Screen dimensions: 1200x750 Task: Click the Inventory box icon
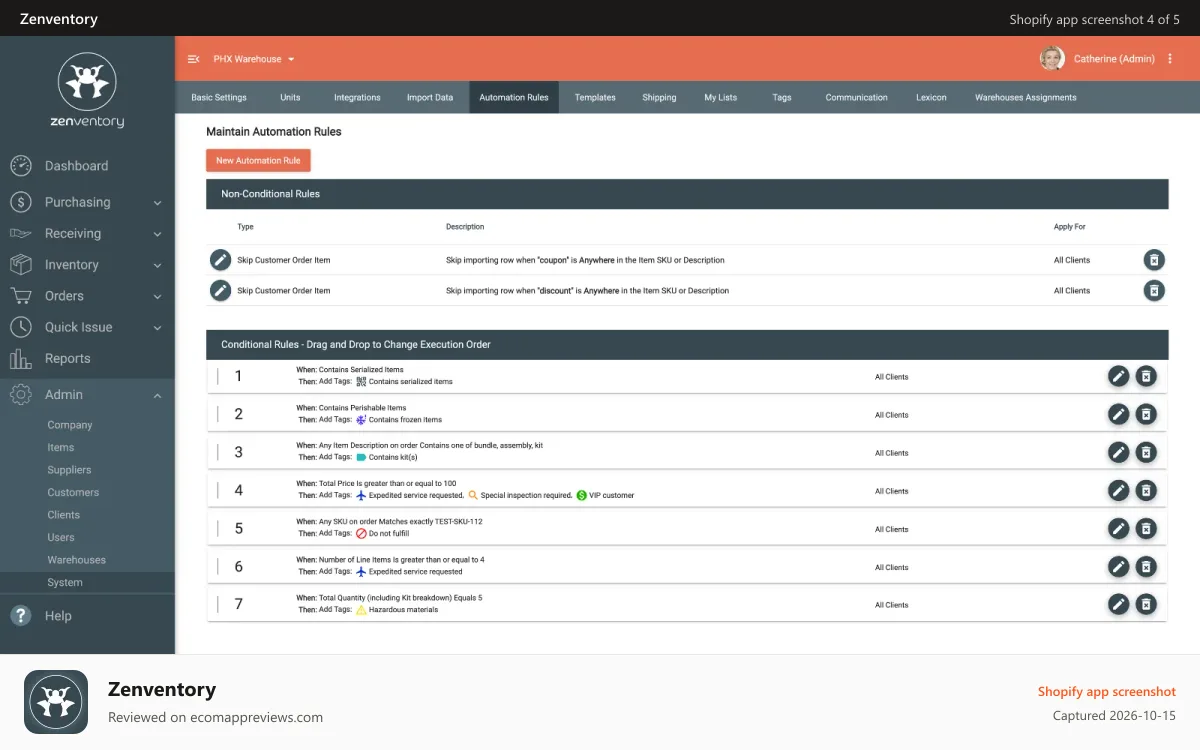tap(21, 265)
